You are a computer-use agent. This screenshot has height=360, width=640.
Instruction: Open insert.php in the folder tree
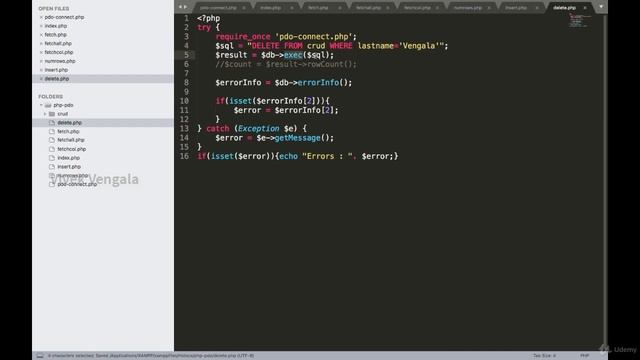pos(69,167)
